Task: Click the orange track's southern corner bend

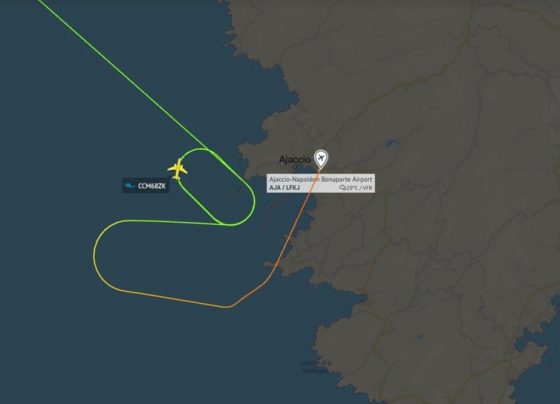Action: (x=229, y=306)
